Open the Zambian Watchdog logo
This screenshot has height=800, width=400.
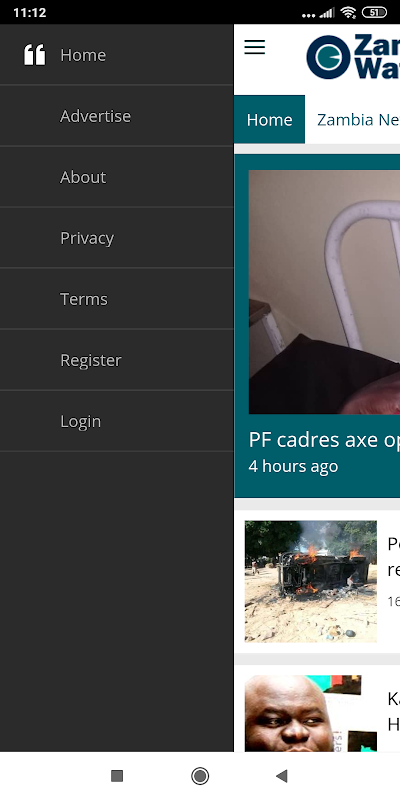coord(353,57)
